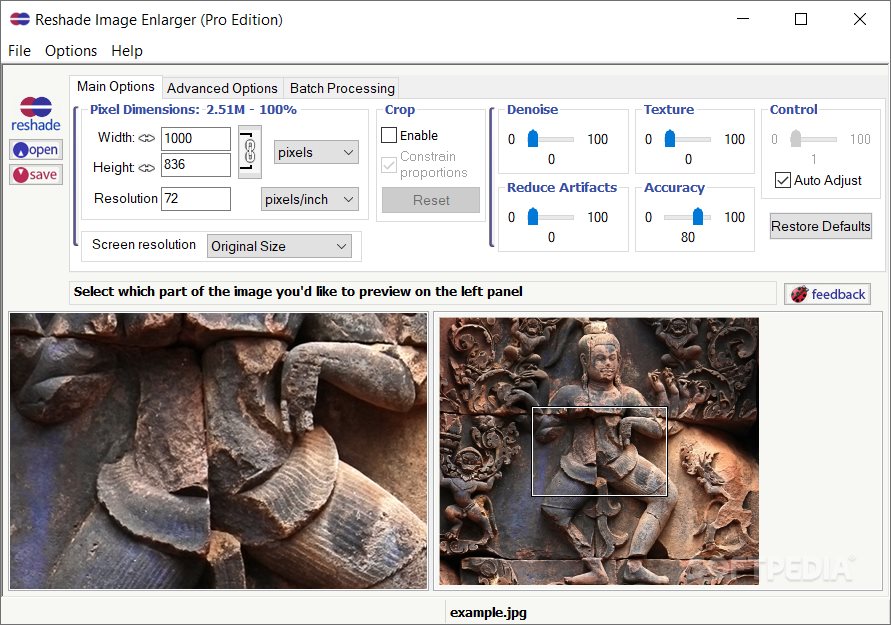Click the full image thumbnail in right panel
The height and width of the screenshot is (625, 891).
point(599,451)
